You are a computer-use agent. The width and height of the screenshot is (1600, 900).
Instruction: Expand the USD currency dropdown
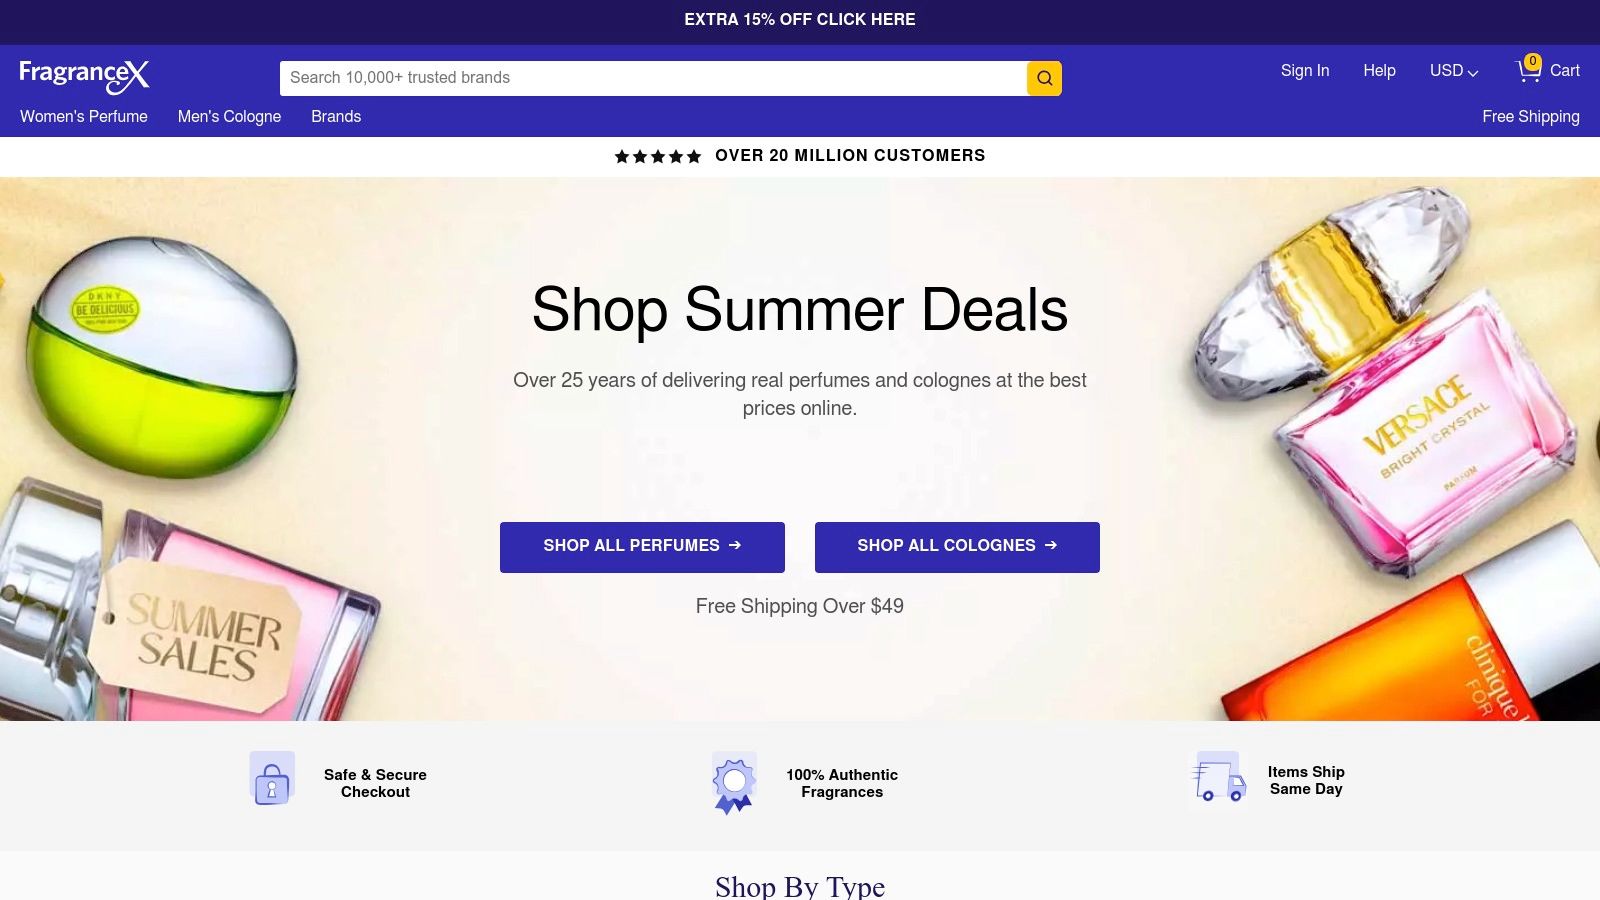click(x=1453, y=71)
